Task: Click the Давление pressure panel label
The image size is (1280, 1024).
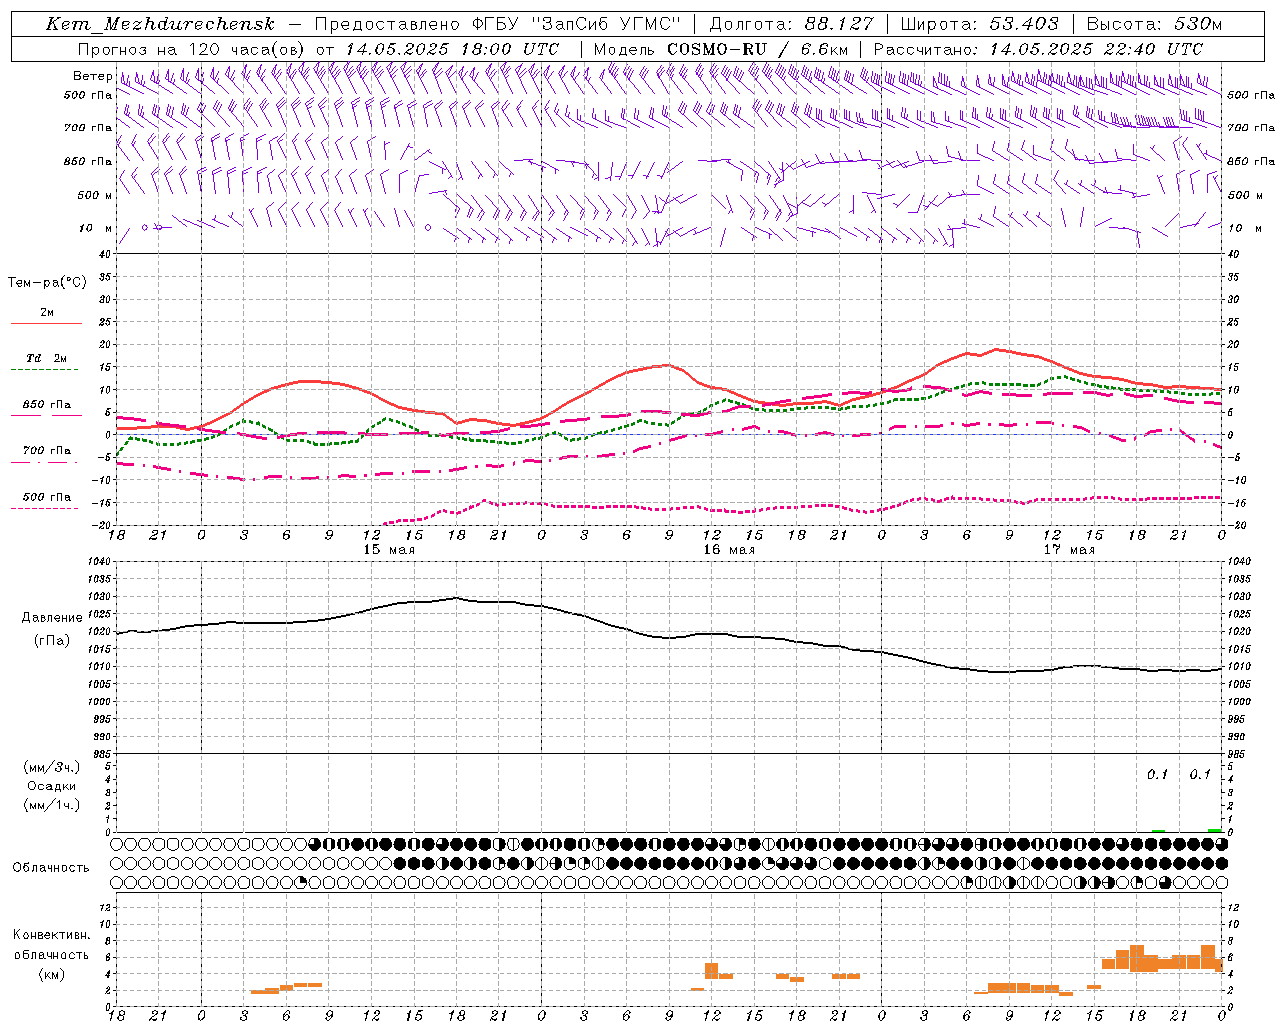Action: pos(52,618)
